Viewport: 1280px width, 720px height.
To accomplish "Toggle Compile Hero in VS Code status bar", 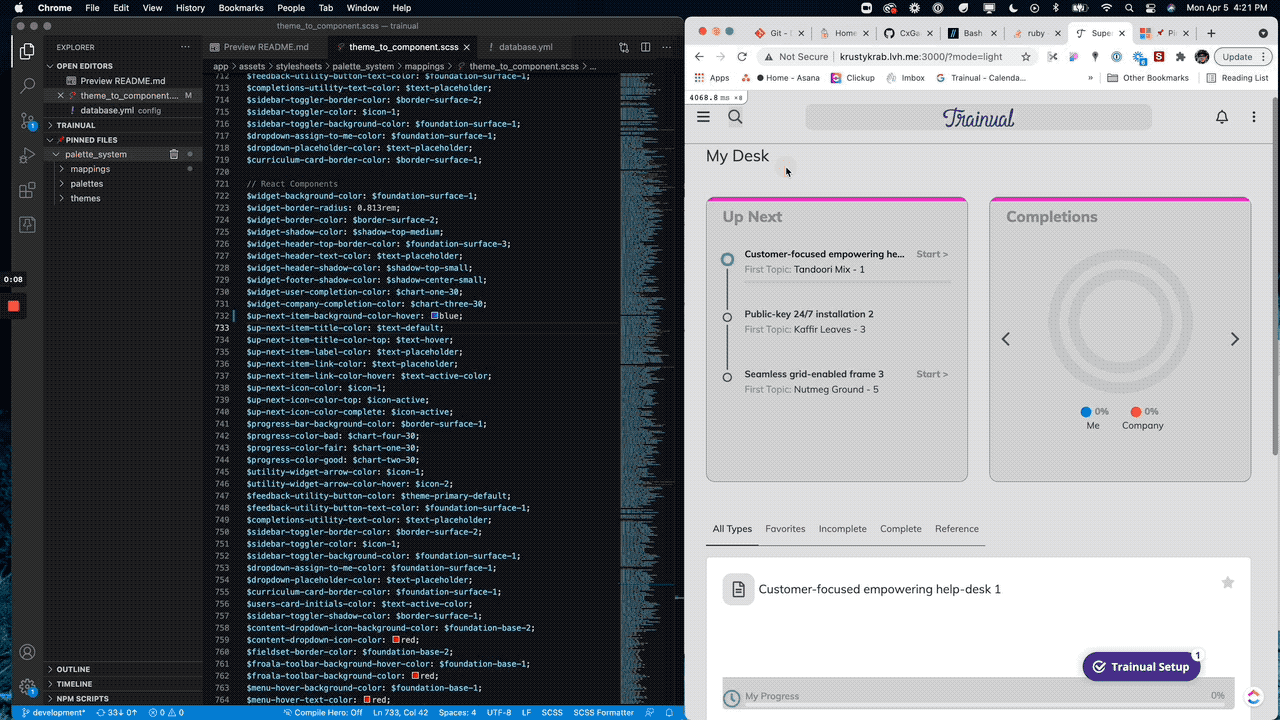I will pos(323,713).
